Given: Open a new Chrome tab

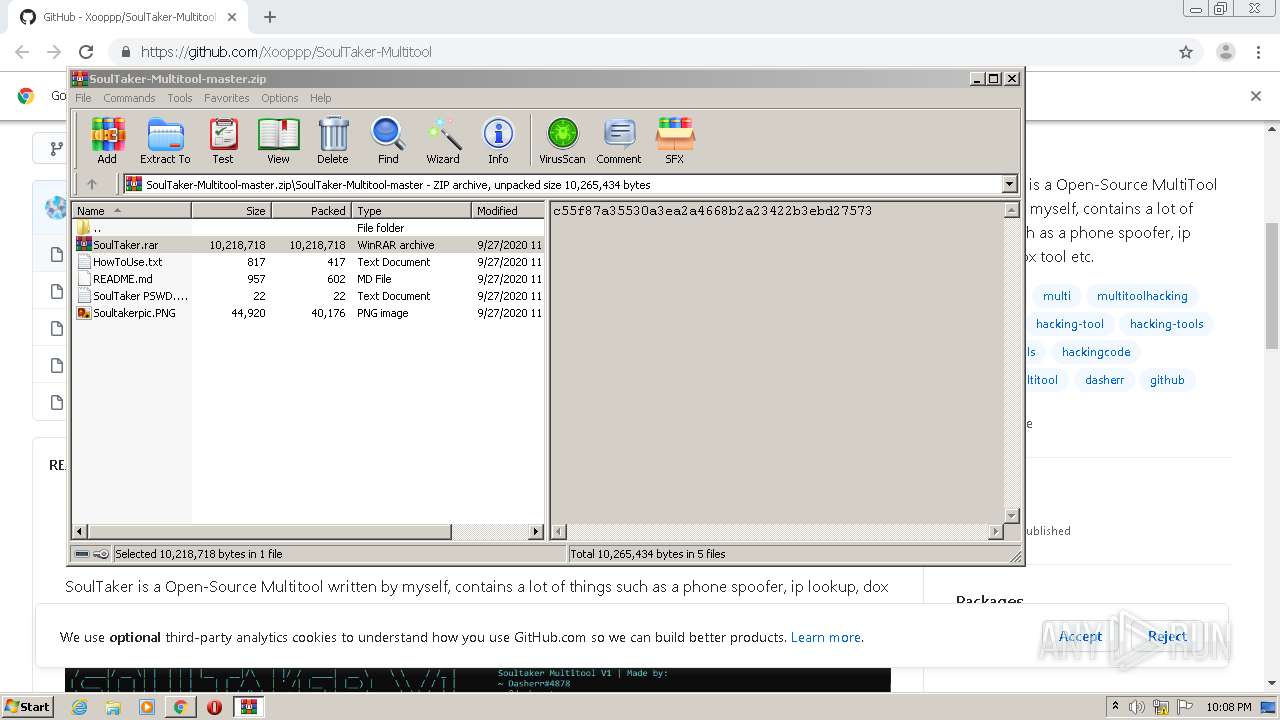Looking at the screenshot, I should pos(269,17).
